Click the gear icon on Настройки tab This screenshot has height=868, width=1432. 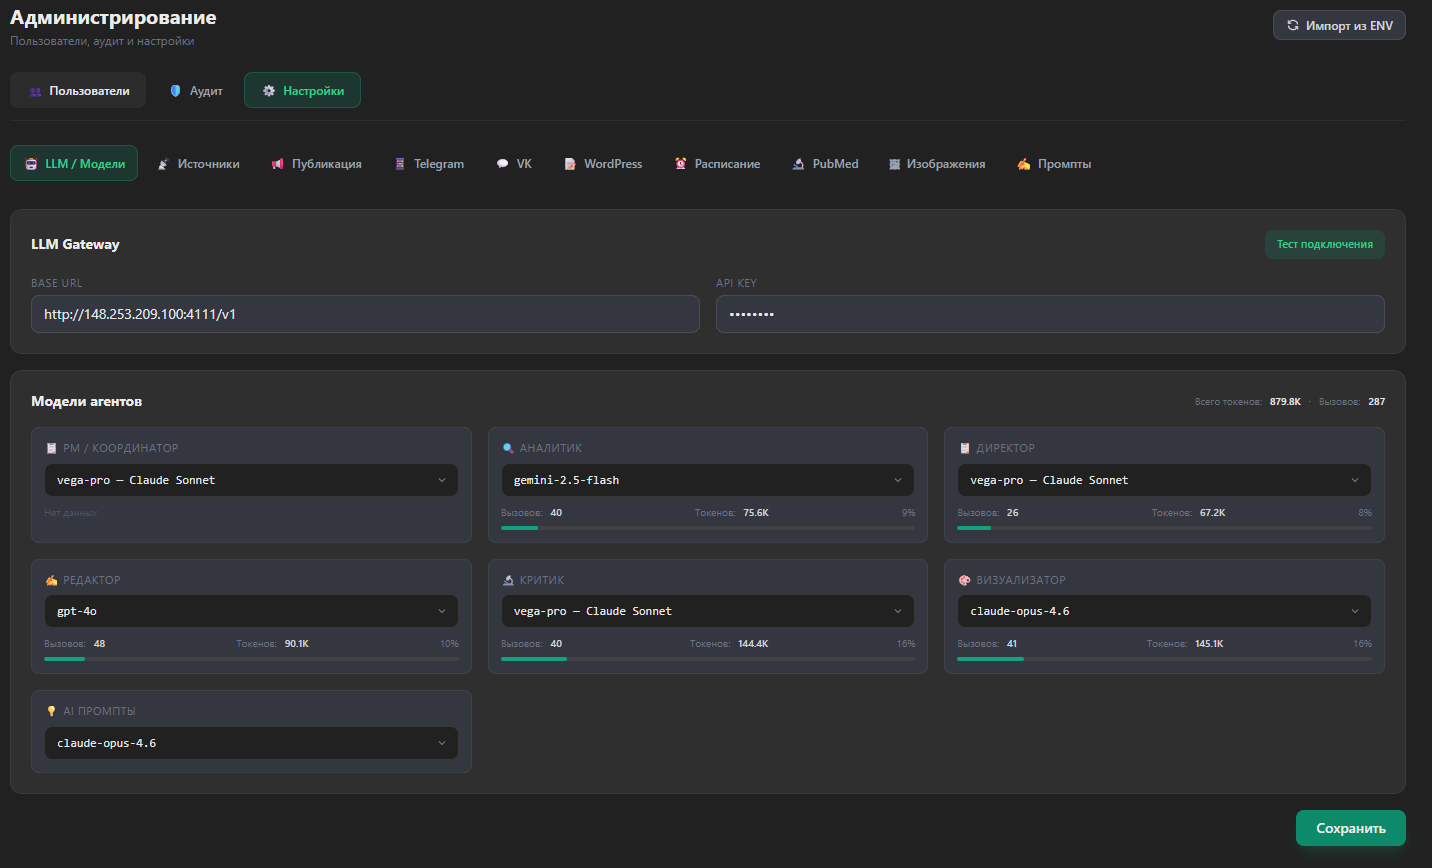[x=269, y=91]
